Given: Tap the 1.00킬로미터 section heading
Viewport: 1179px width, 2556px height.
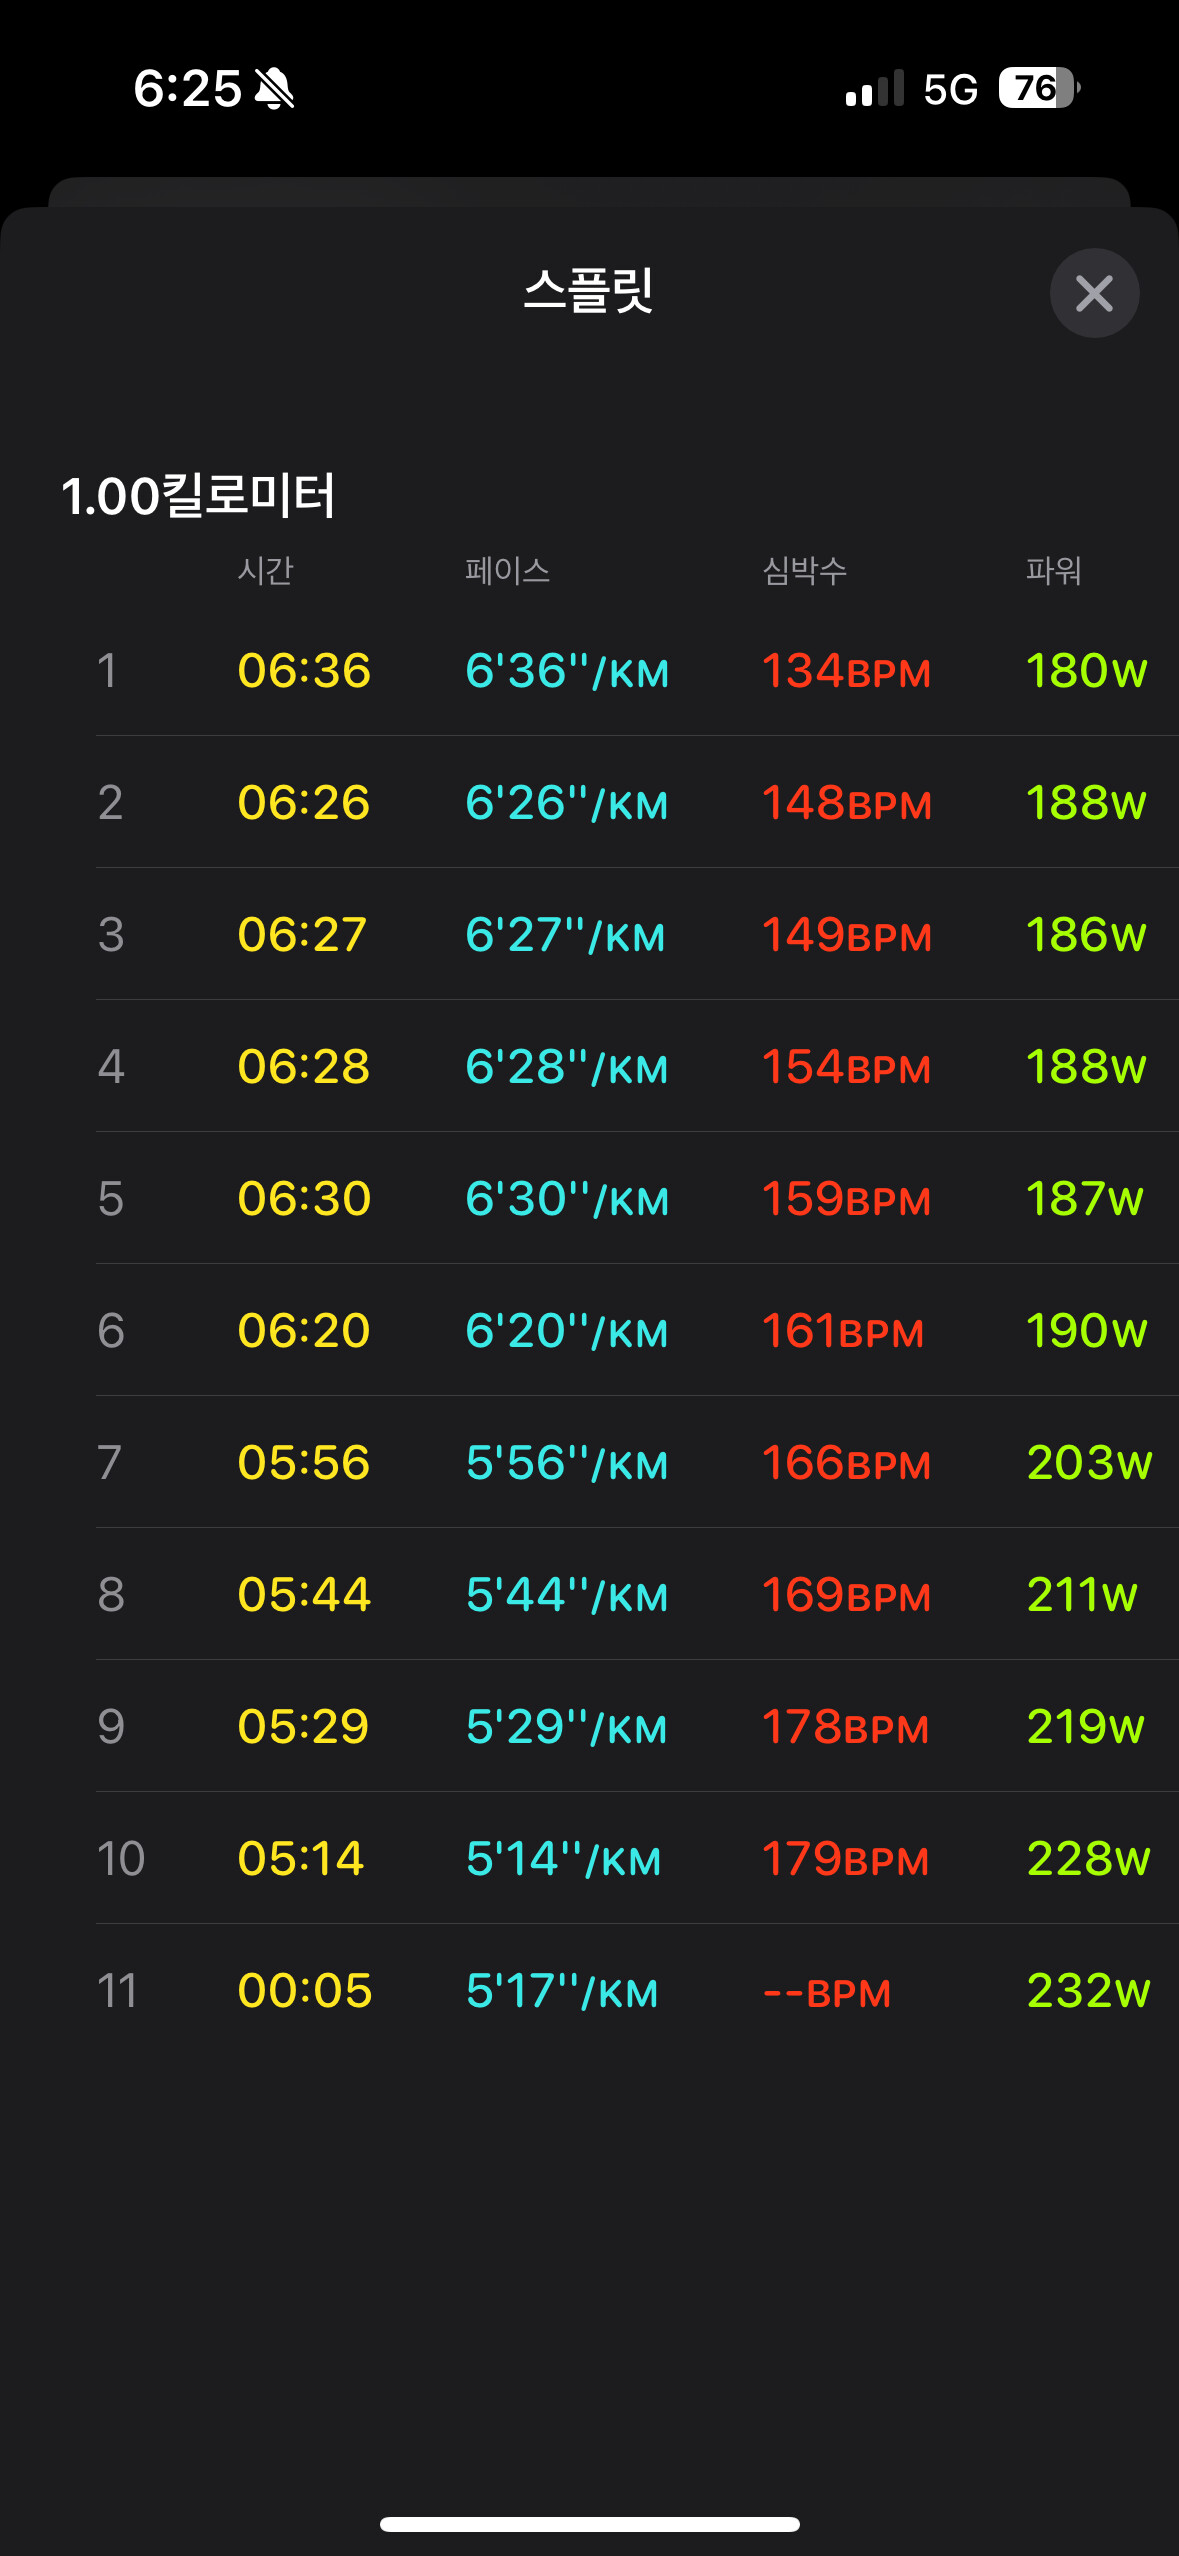Looking at the screenshot, I should pos(198,495).
